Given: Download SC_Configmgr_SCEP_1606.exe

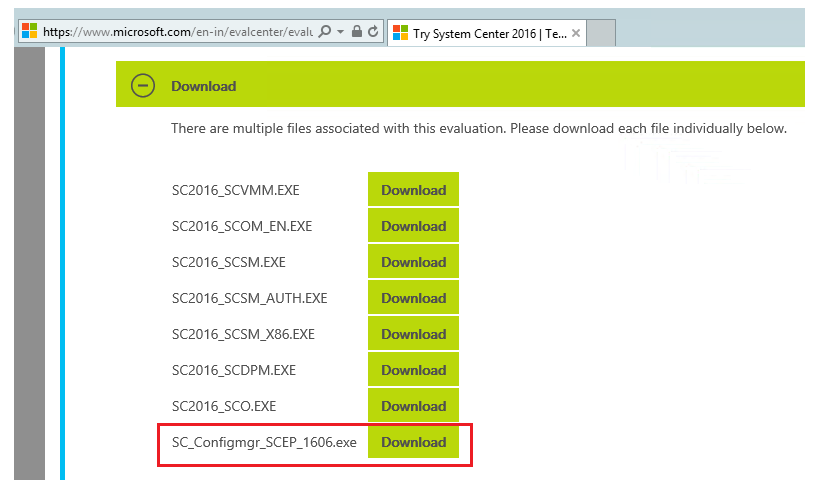Looking at the screenshot, I should tap(414, 442).
